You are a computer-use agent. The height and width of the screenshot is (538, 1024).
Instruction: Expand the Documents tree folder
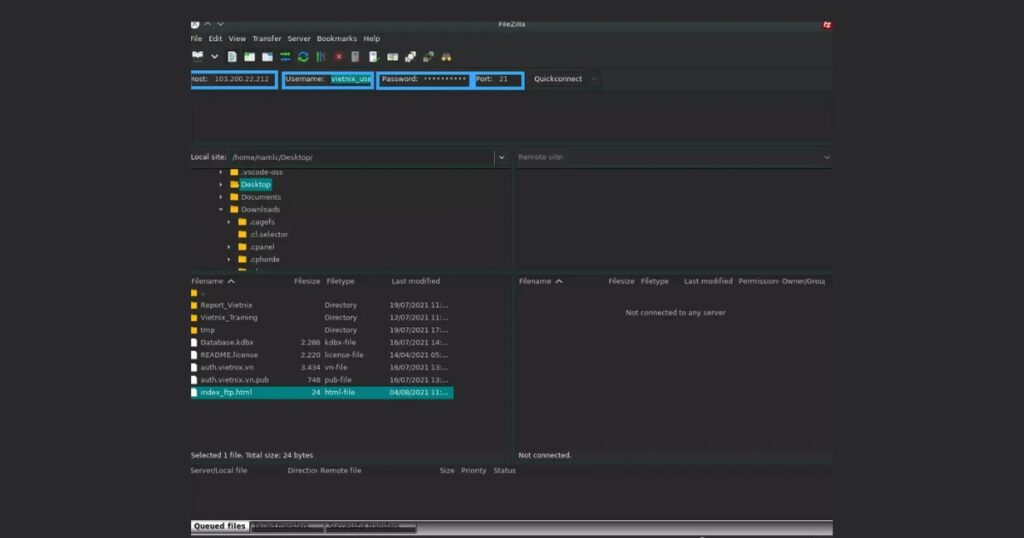pos(221,197)
